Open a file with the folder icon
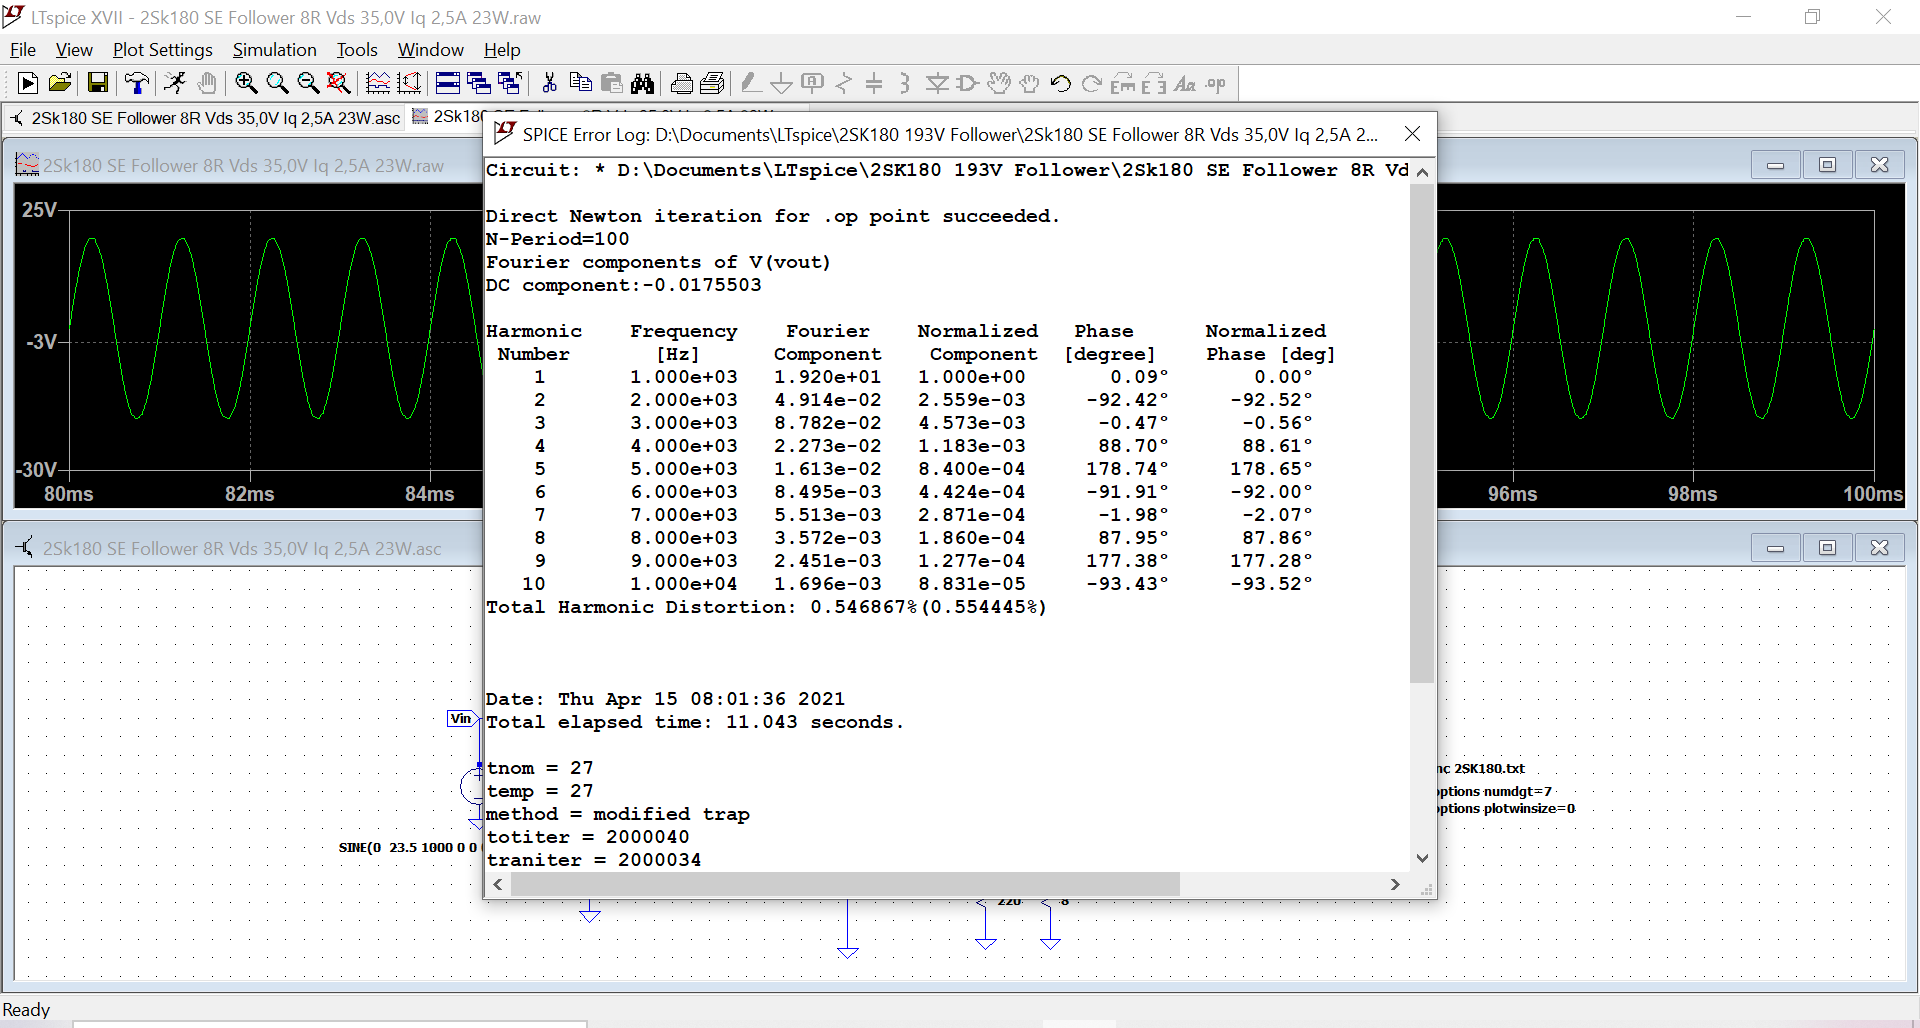Image resolution: width=1920 pixels, height=1028 pixels. point(60,84)
